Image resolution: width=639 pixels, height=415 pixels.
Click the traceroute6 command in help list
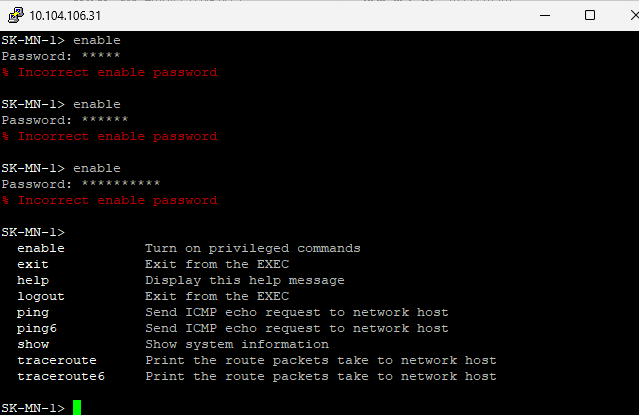point(61,376)
